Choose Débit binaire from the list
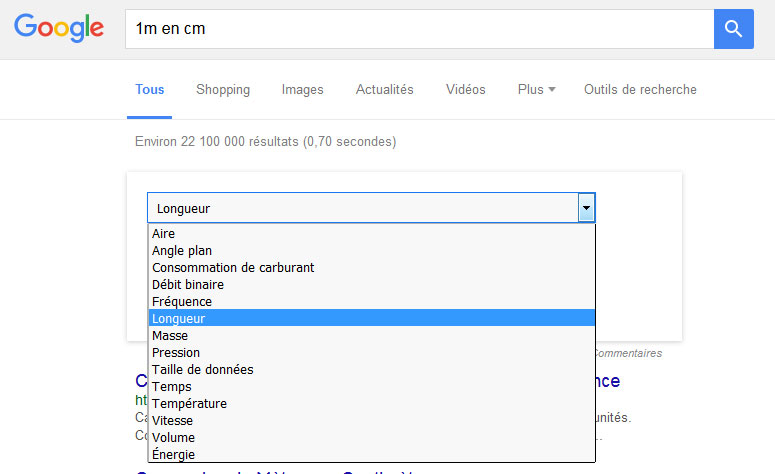 point(188,285)
